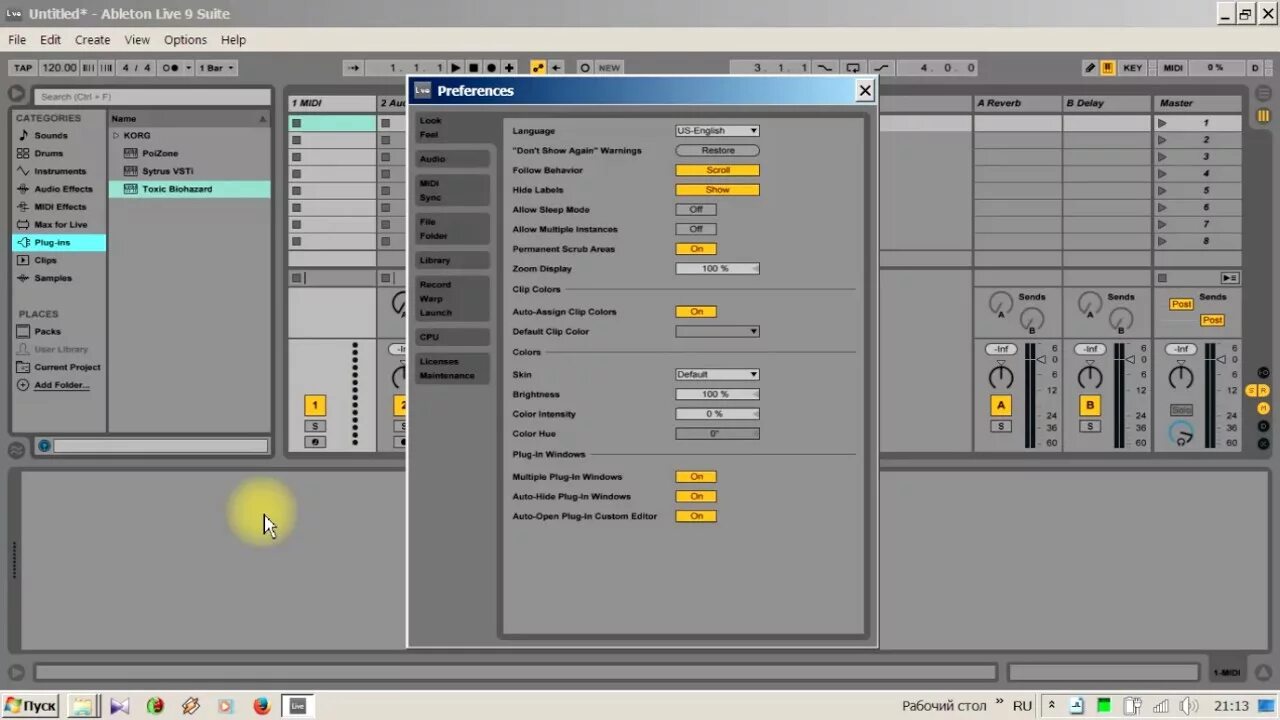Click the Drums category icon
Viewport: 1280px width, 720px height.
click(24, 153)
